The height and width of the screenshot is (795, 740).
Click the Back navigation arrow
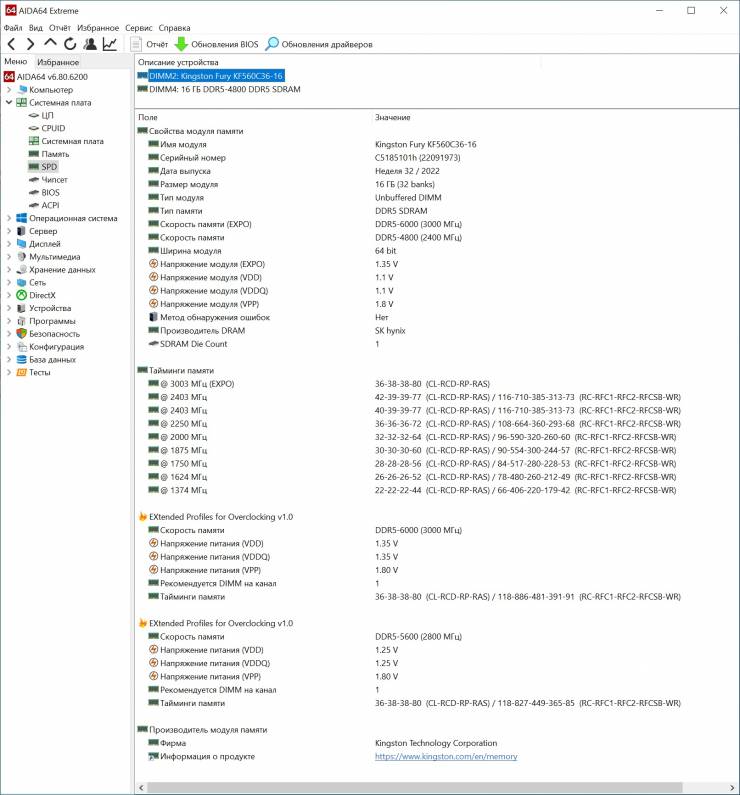pos(12,44)
